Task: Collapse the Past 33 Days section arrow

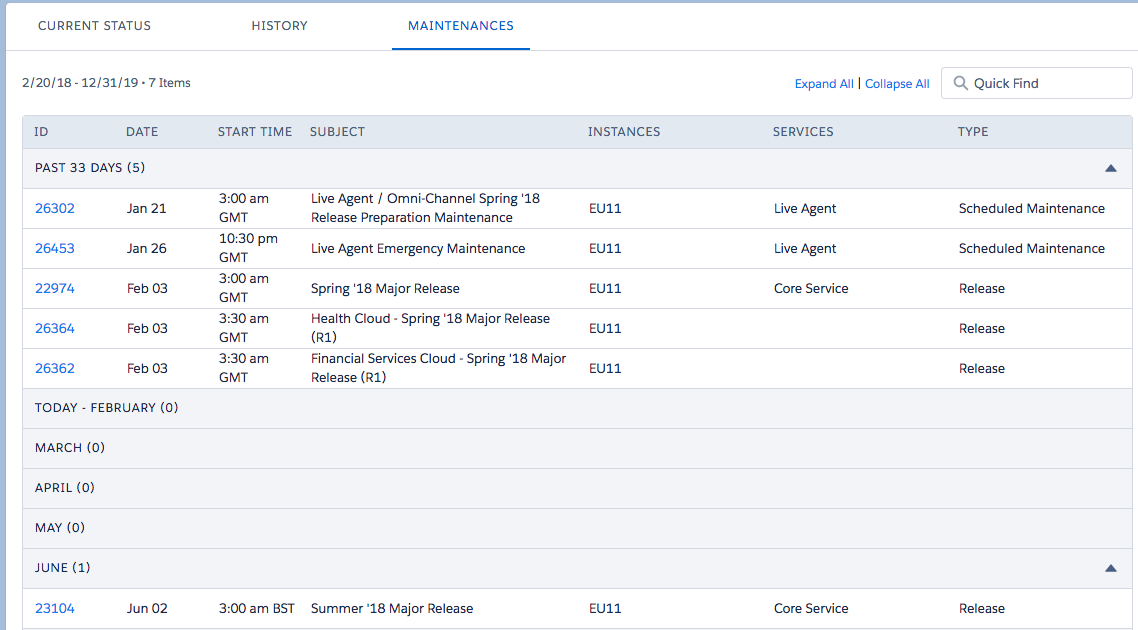Action: click(1110, 168)
